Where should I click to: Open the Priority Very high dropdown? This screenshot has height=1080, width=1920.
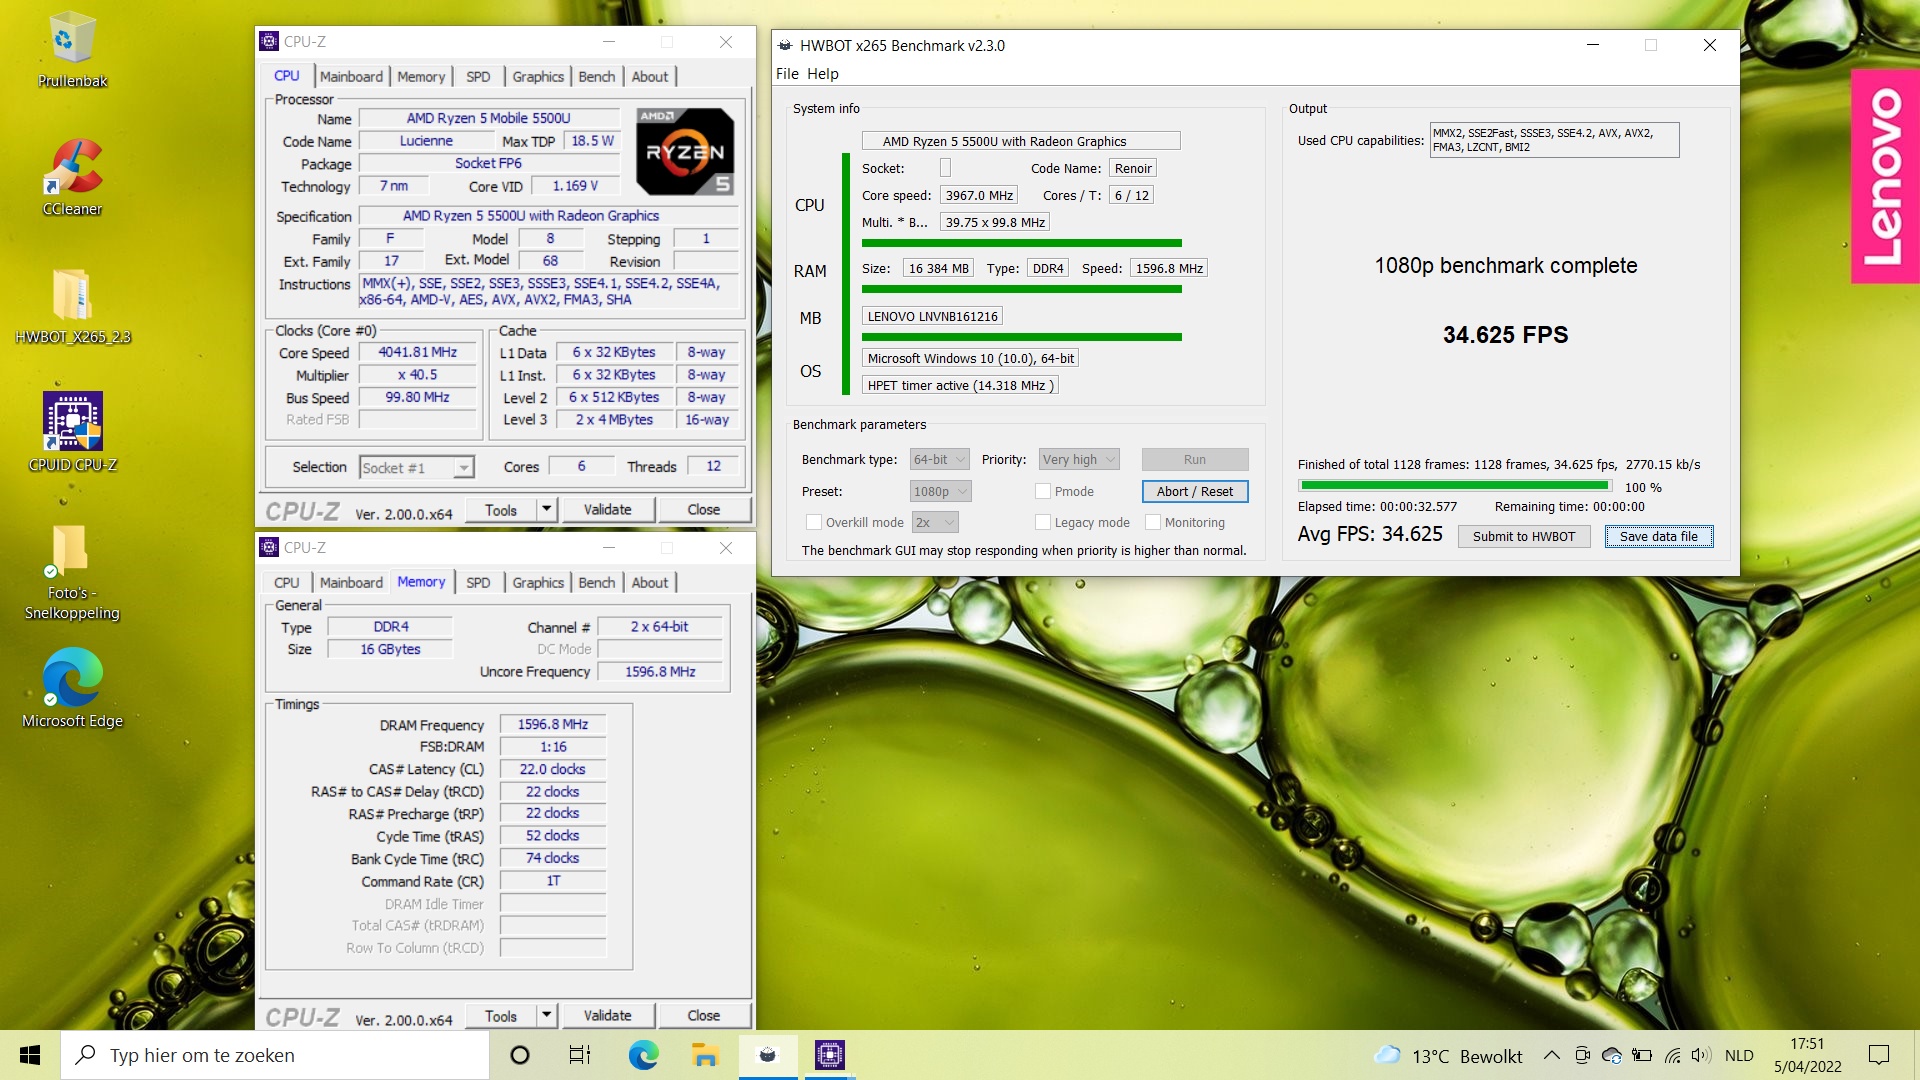(1078, 459)
